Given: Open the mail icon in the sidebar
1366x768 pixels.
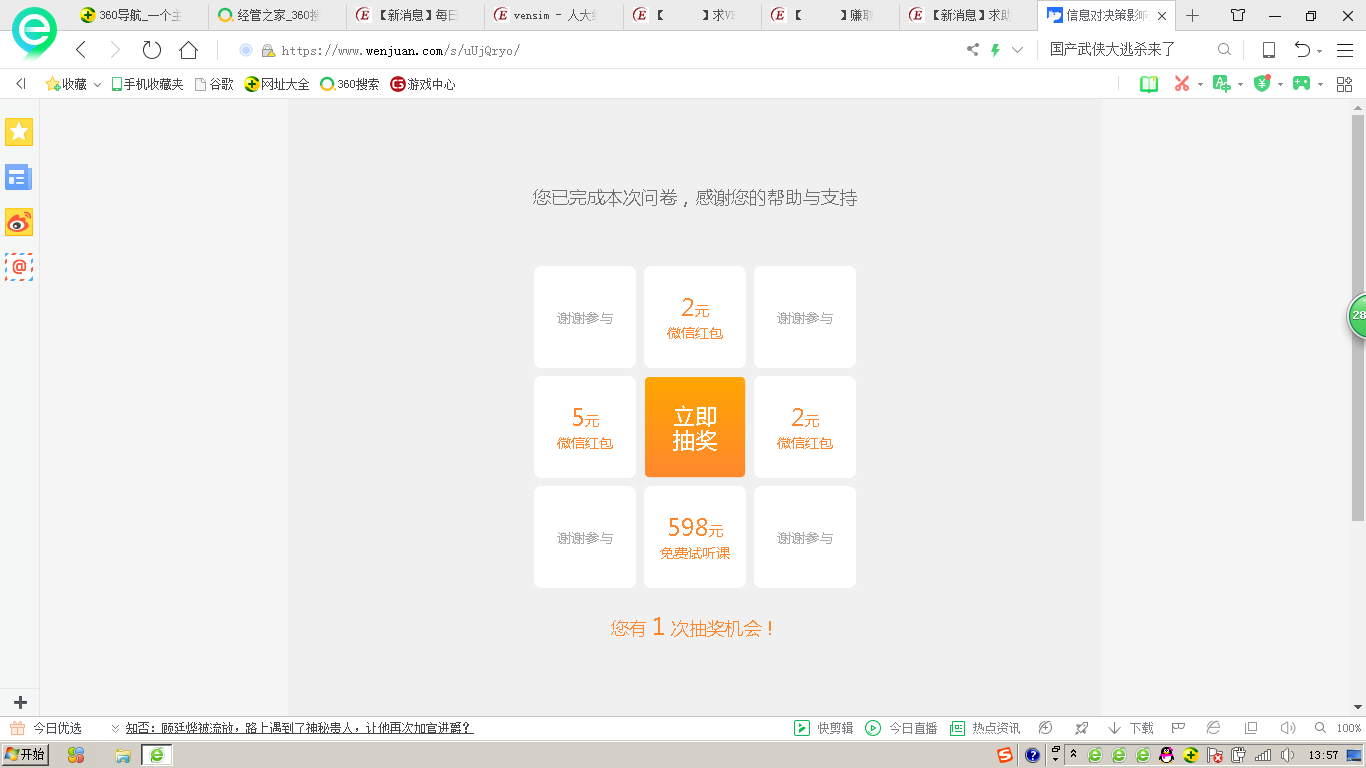Looking at the screenshot, I should [x=19, y=267].
